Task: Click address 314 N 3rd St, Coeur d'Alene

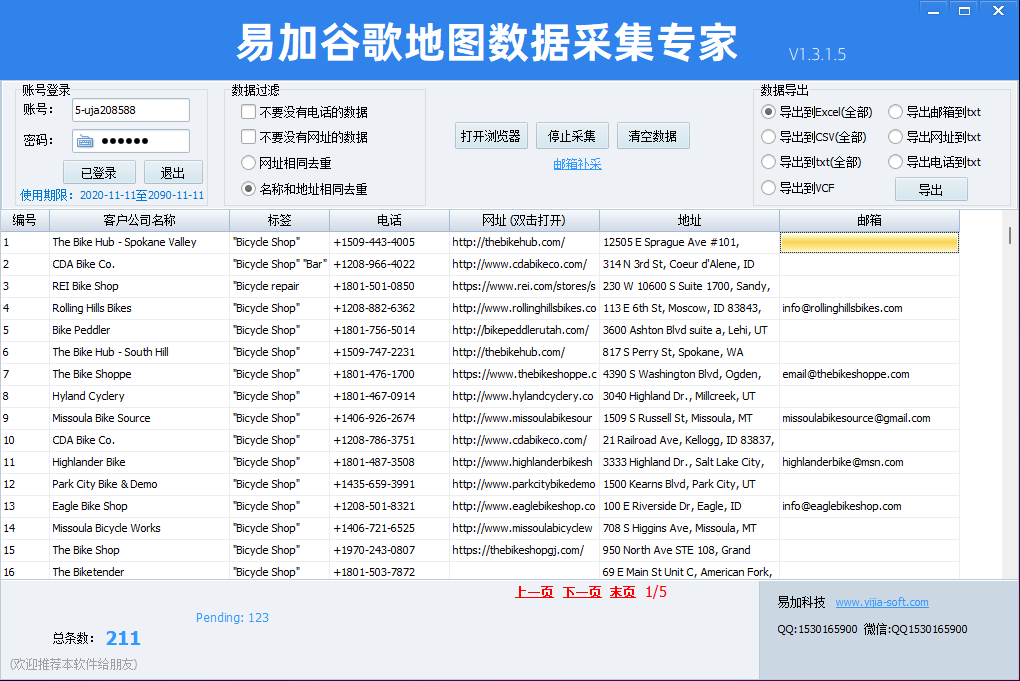Action: point(689,264)
